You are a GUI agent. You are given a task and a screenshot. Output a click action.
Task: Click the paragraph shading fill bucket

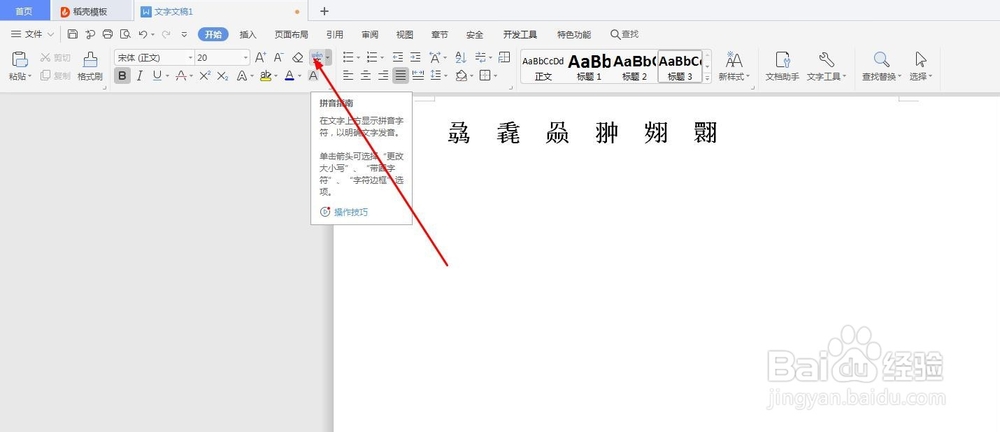pyautogui.click(x=461, y=76)
